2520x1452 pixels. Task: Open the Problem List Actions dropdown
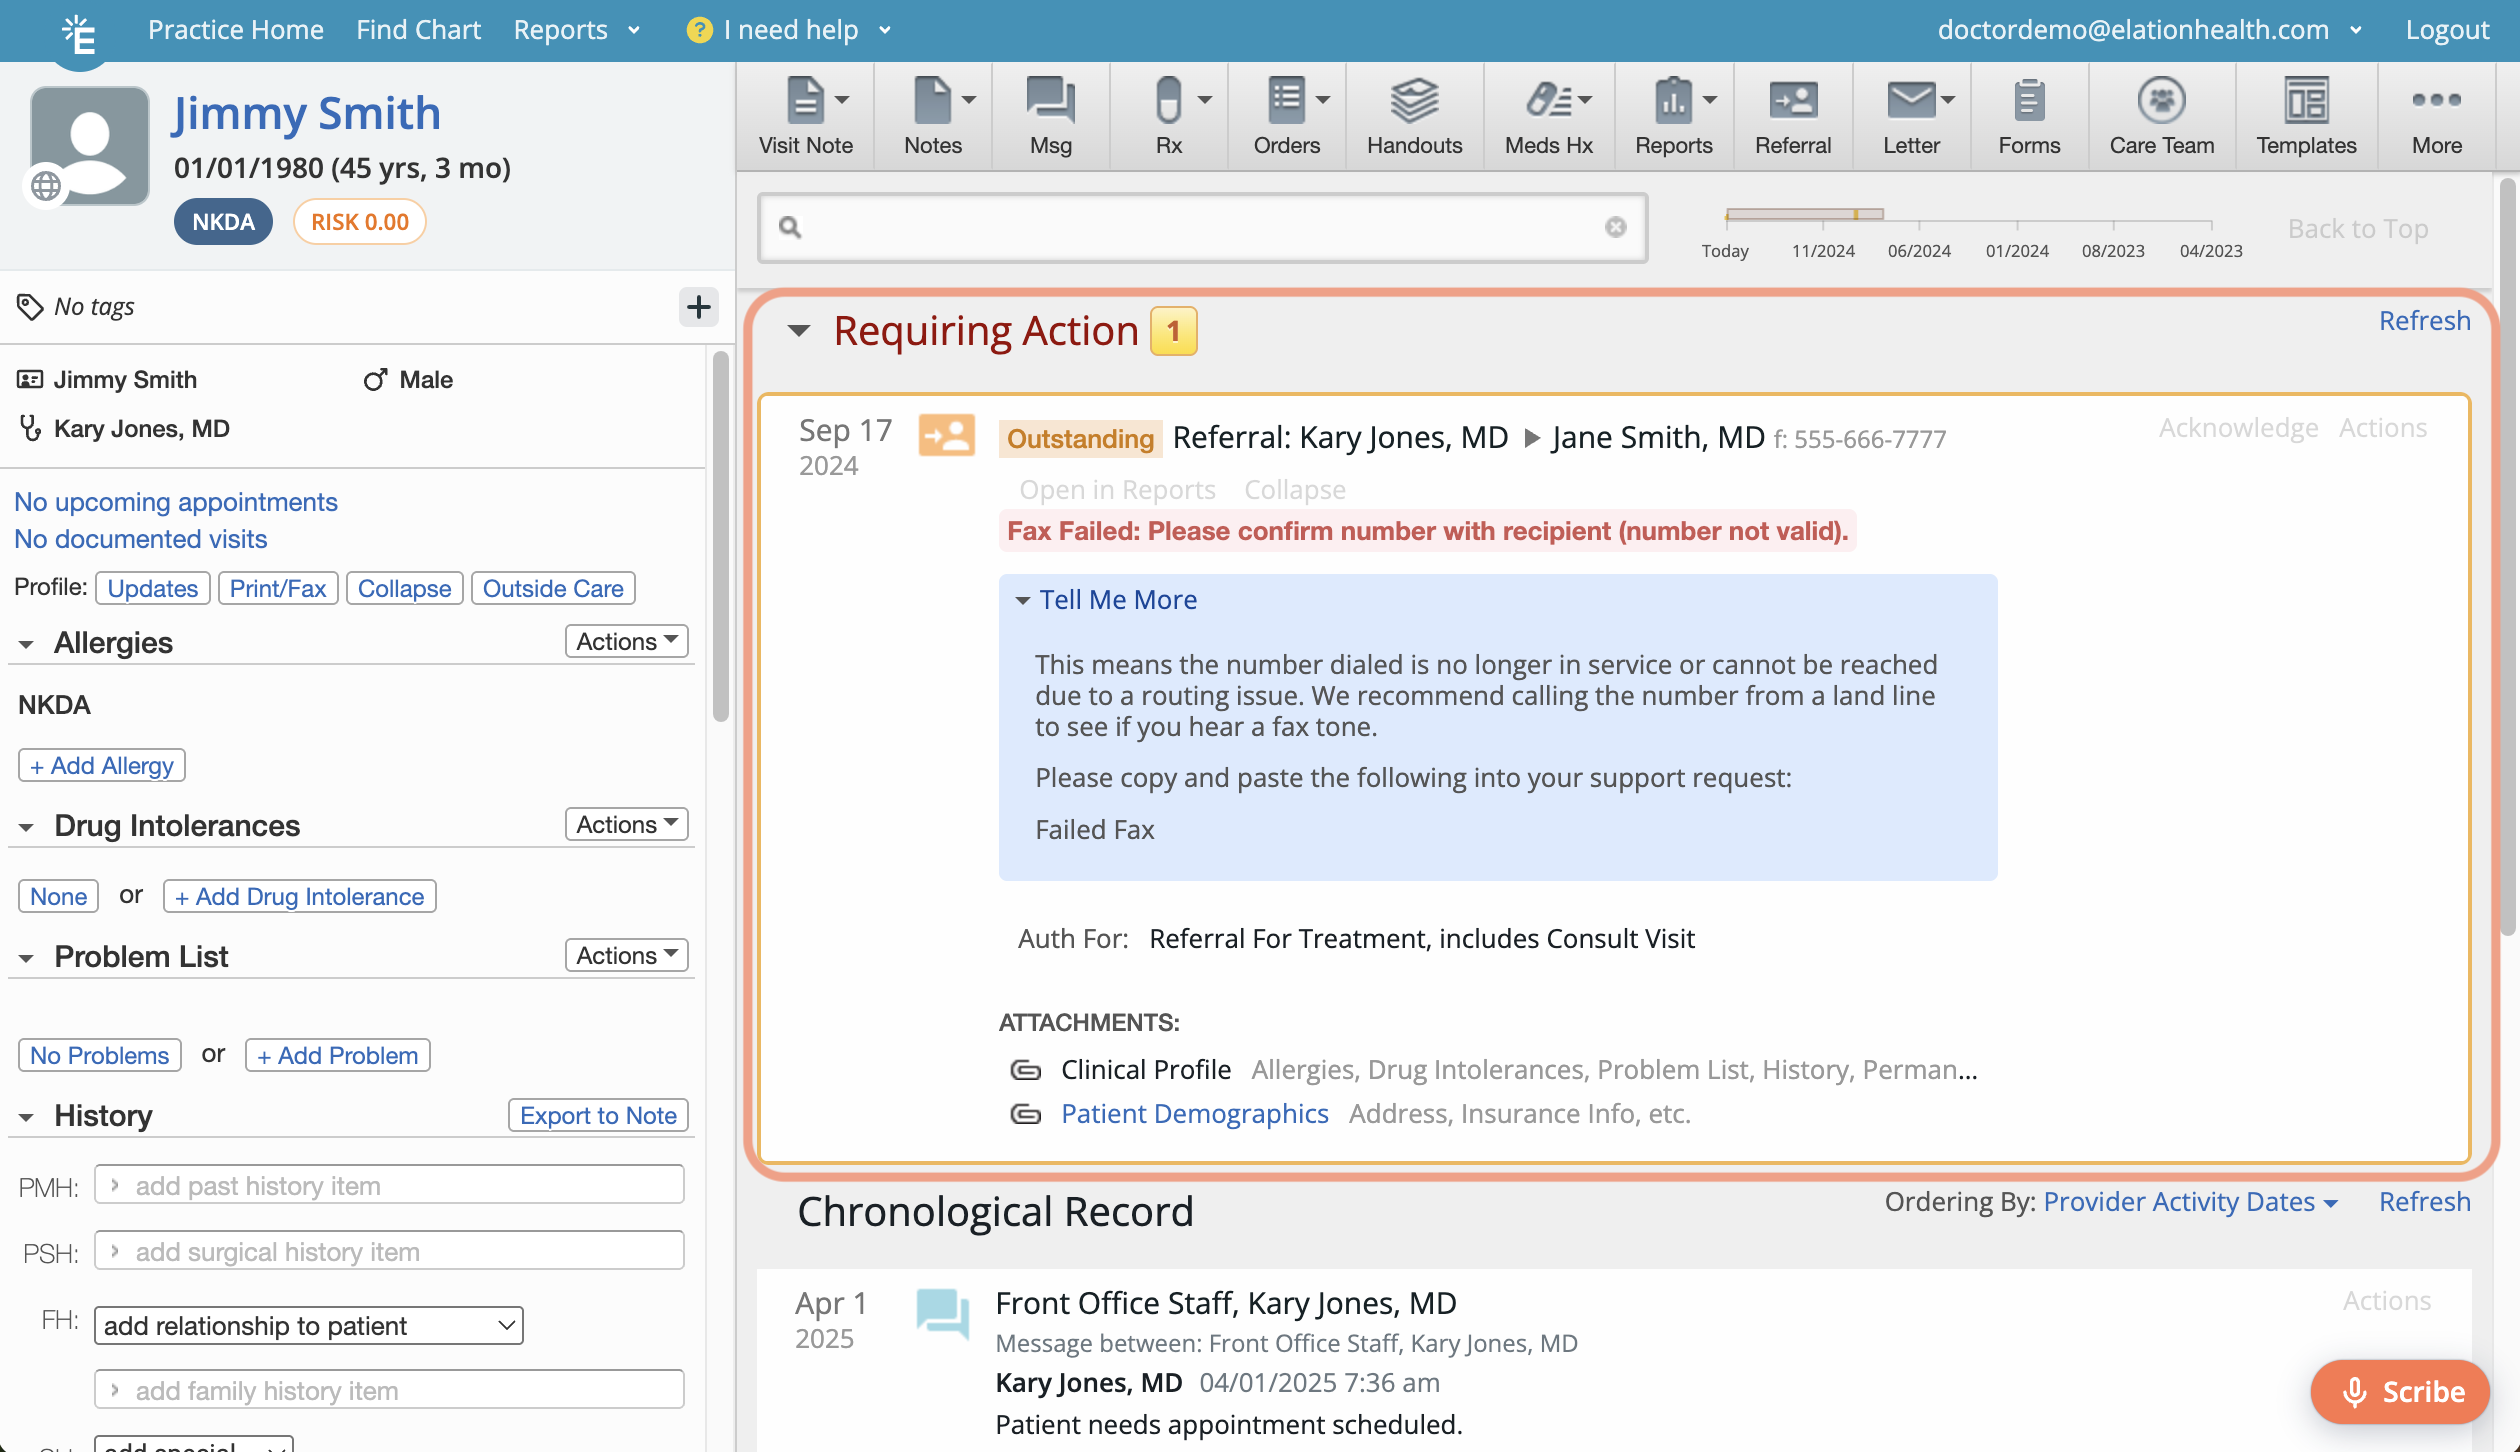(x=625, y=955)
